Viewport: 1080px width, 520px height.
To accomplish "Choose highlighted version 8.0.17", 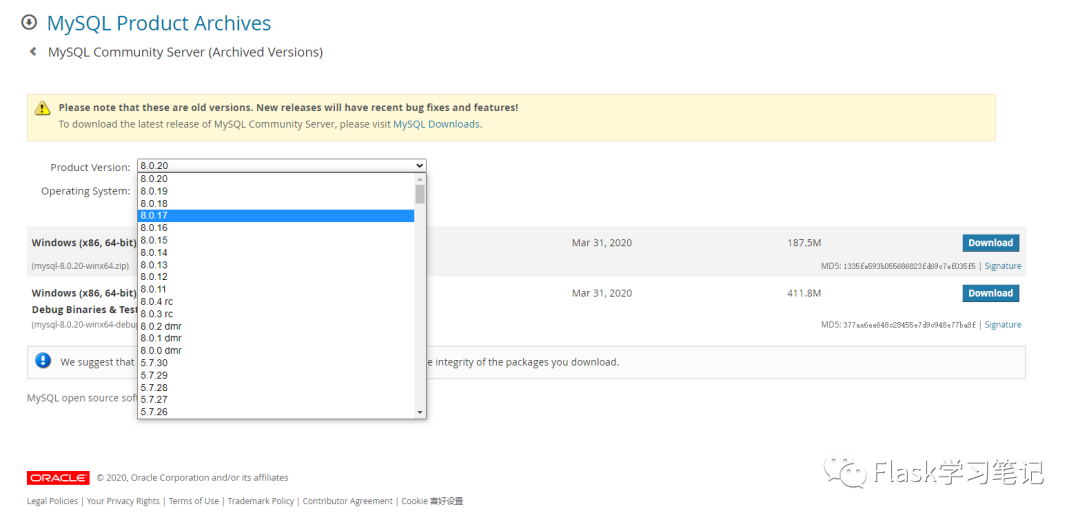I will 276,216.
